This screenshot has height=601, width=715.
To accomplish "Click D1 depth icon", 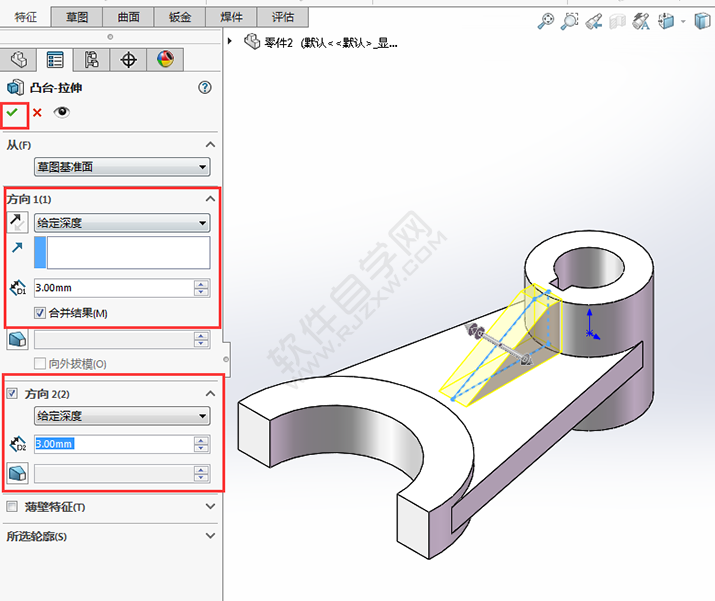I will tap(18, 288).
